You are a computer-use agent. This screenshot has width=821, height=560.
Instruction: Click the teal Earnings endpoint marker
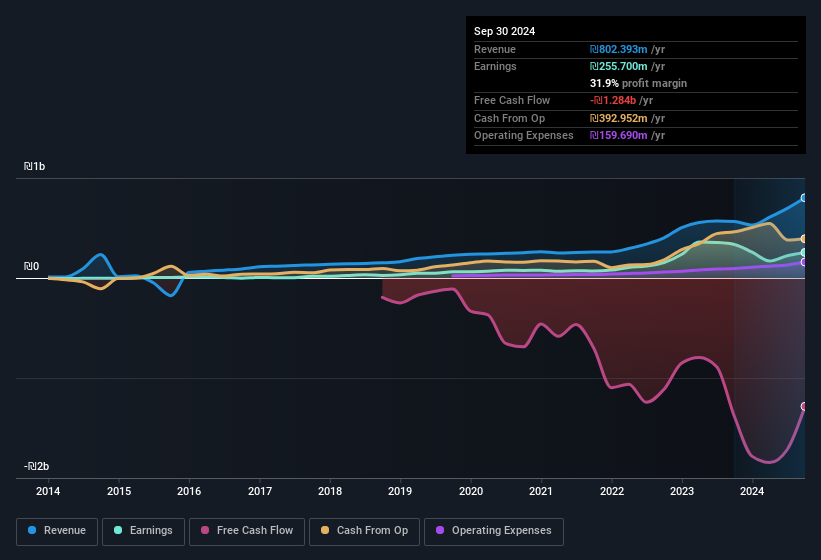point(804,252)
